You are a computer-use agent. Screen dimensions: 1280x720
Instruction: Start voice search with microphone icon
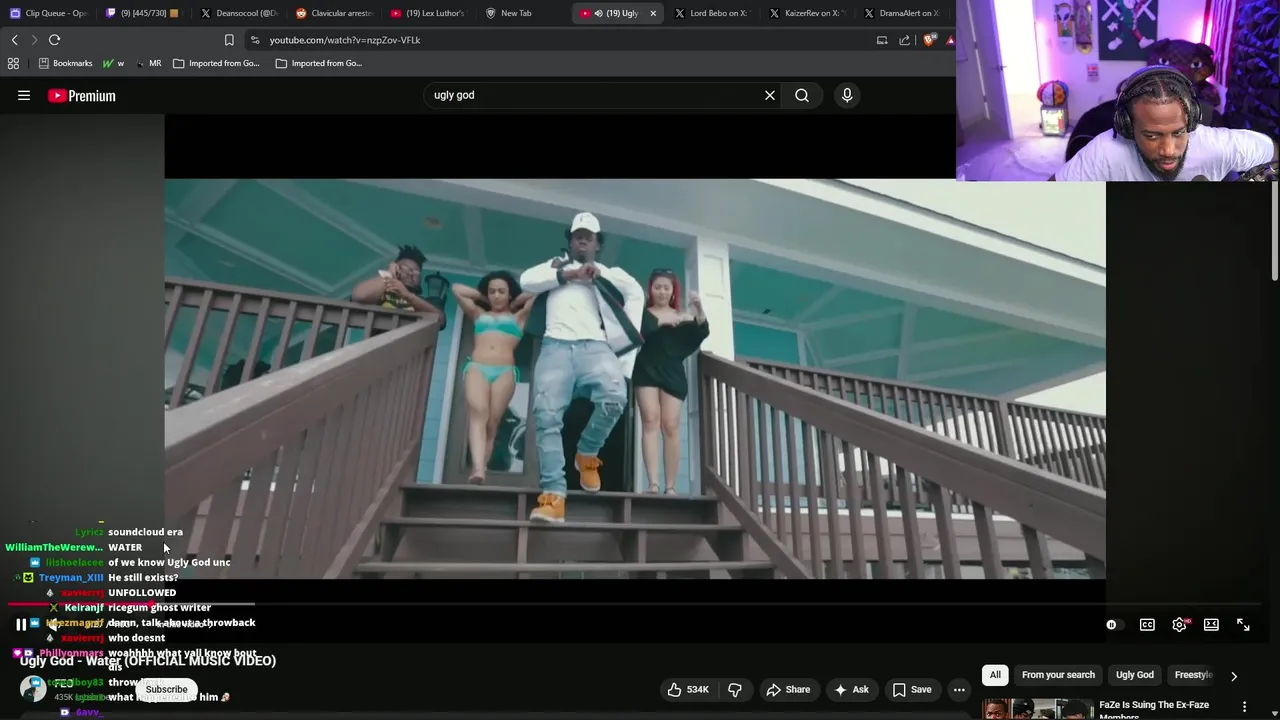[x=847, y=95]
